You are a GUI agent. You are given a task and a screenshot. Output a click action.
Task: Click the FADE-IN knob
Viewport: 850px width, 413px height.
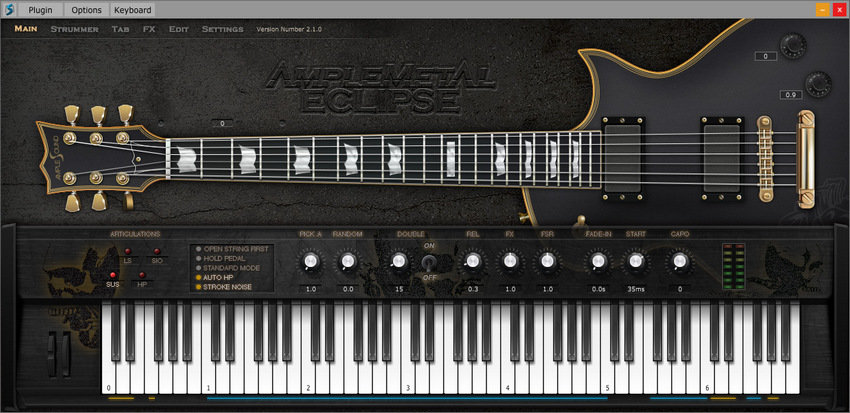598,261
